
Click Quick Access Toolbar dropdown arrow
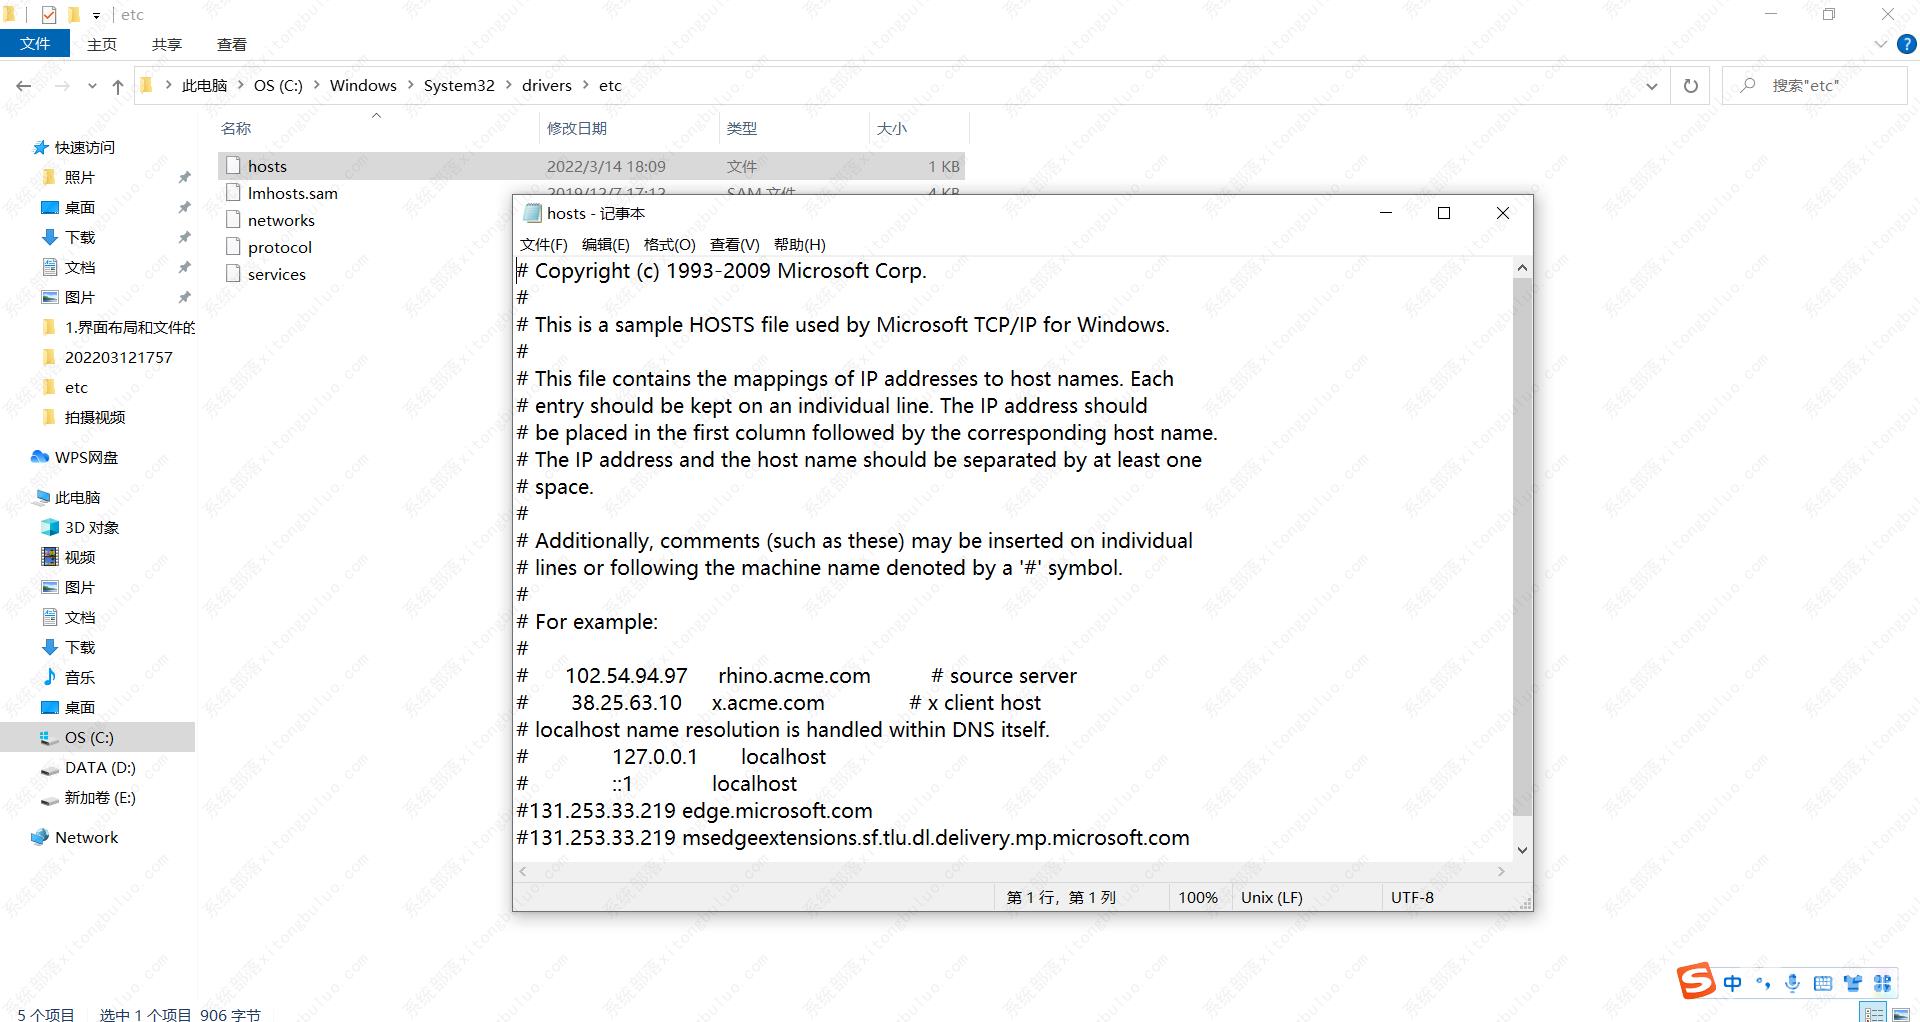pos(96,15)
